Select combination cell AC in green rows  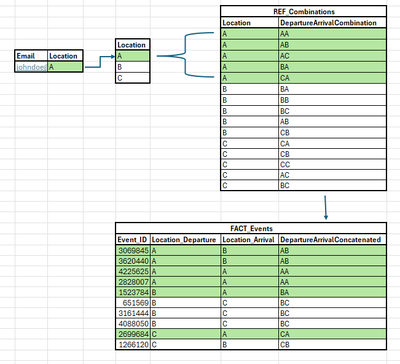(332, 56)
